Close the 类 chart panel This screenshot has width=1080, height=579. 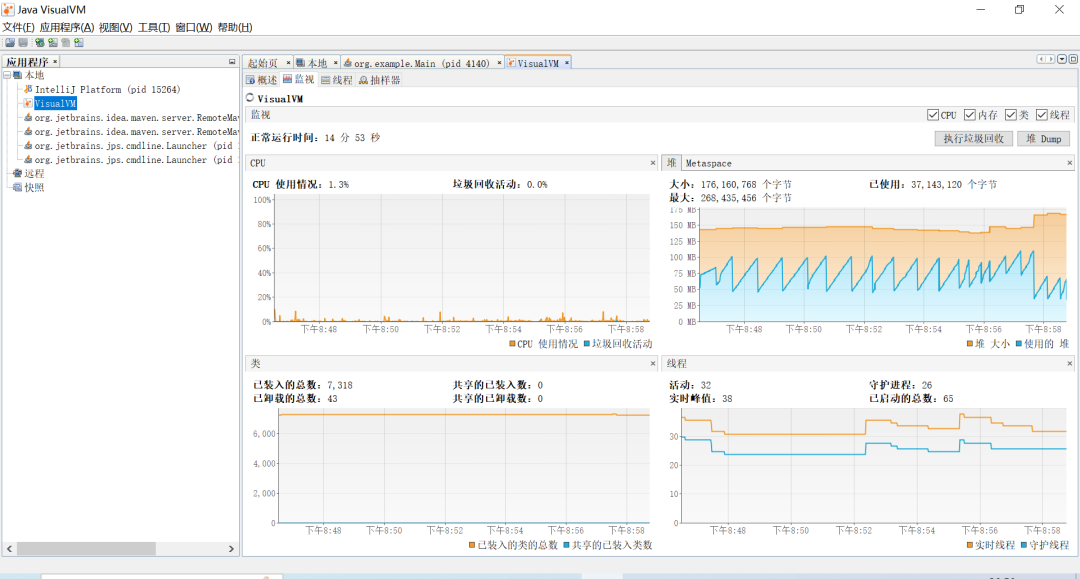(x=653, y=364)
